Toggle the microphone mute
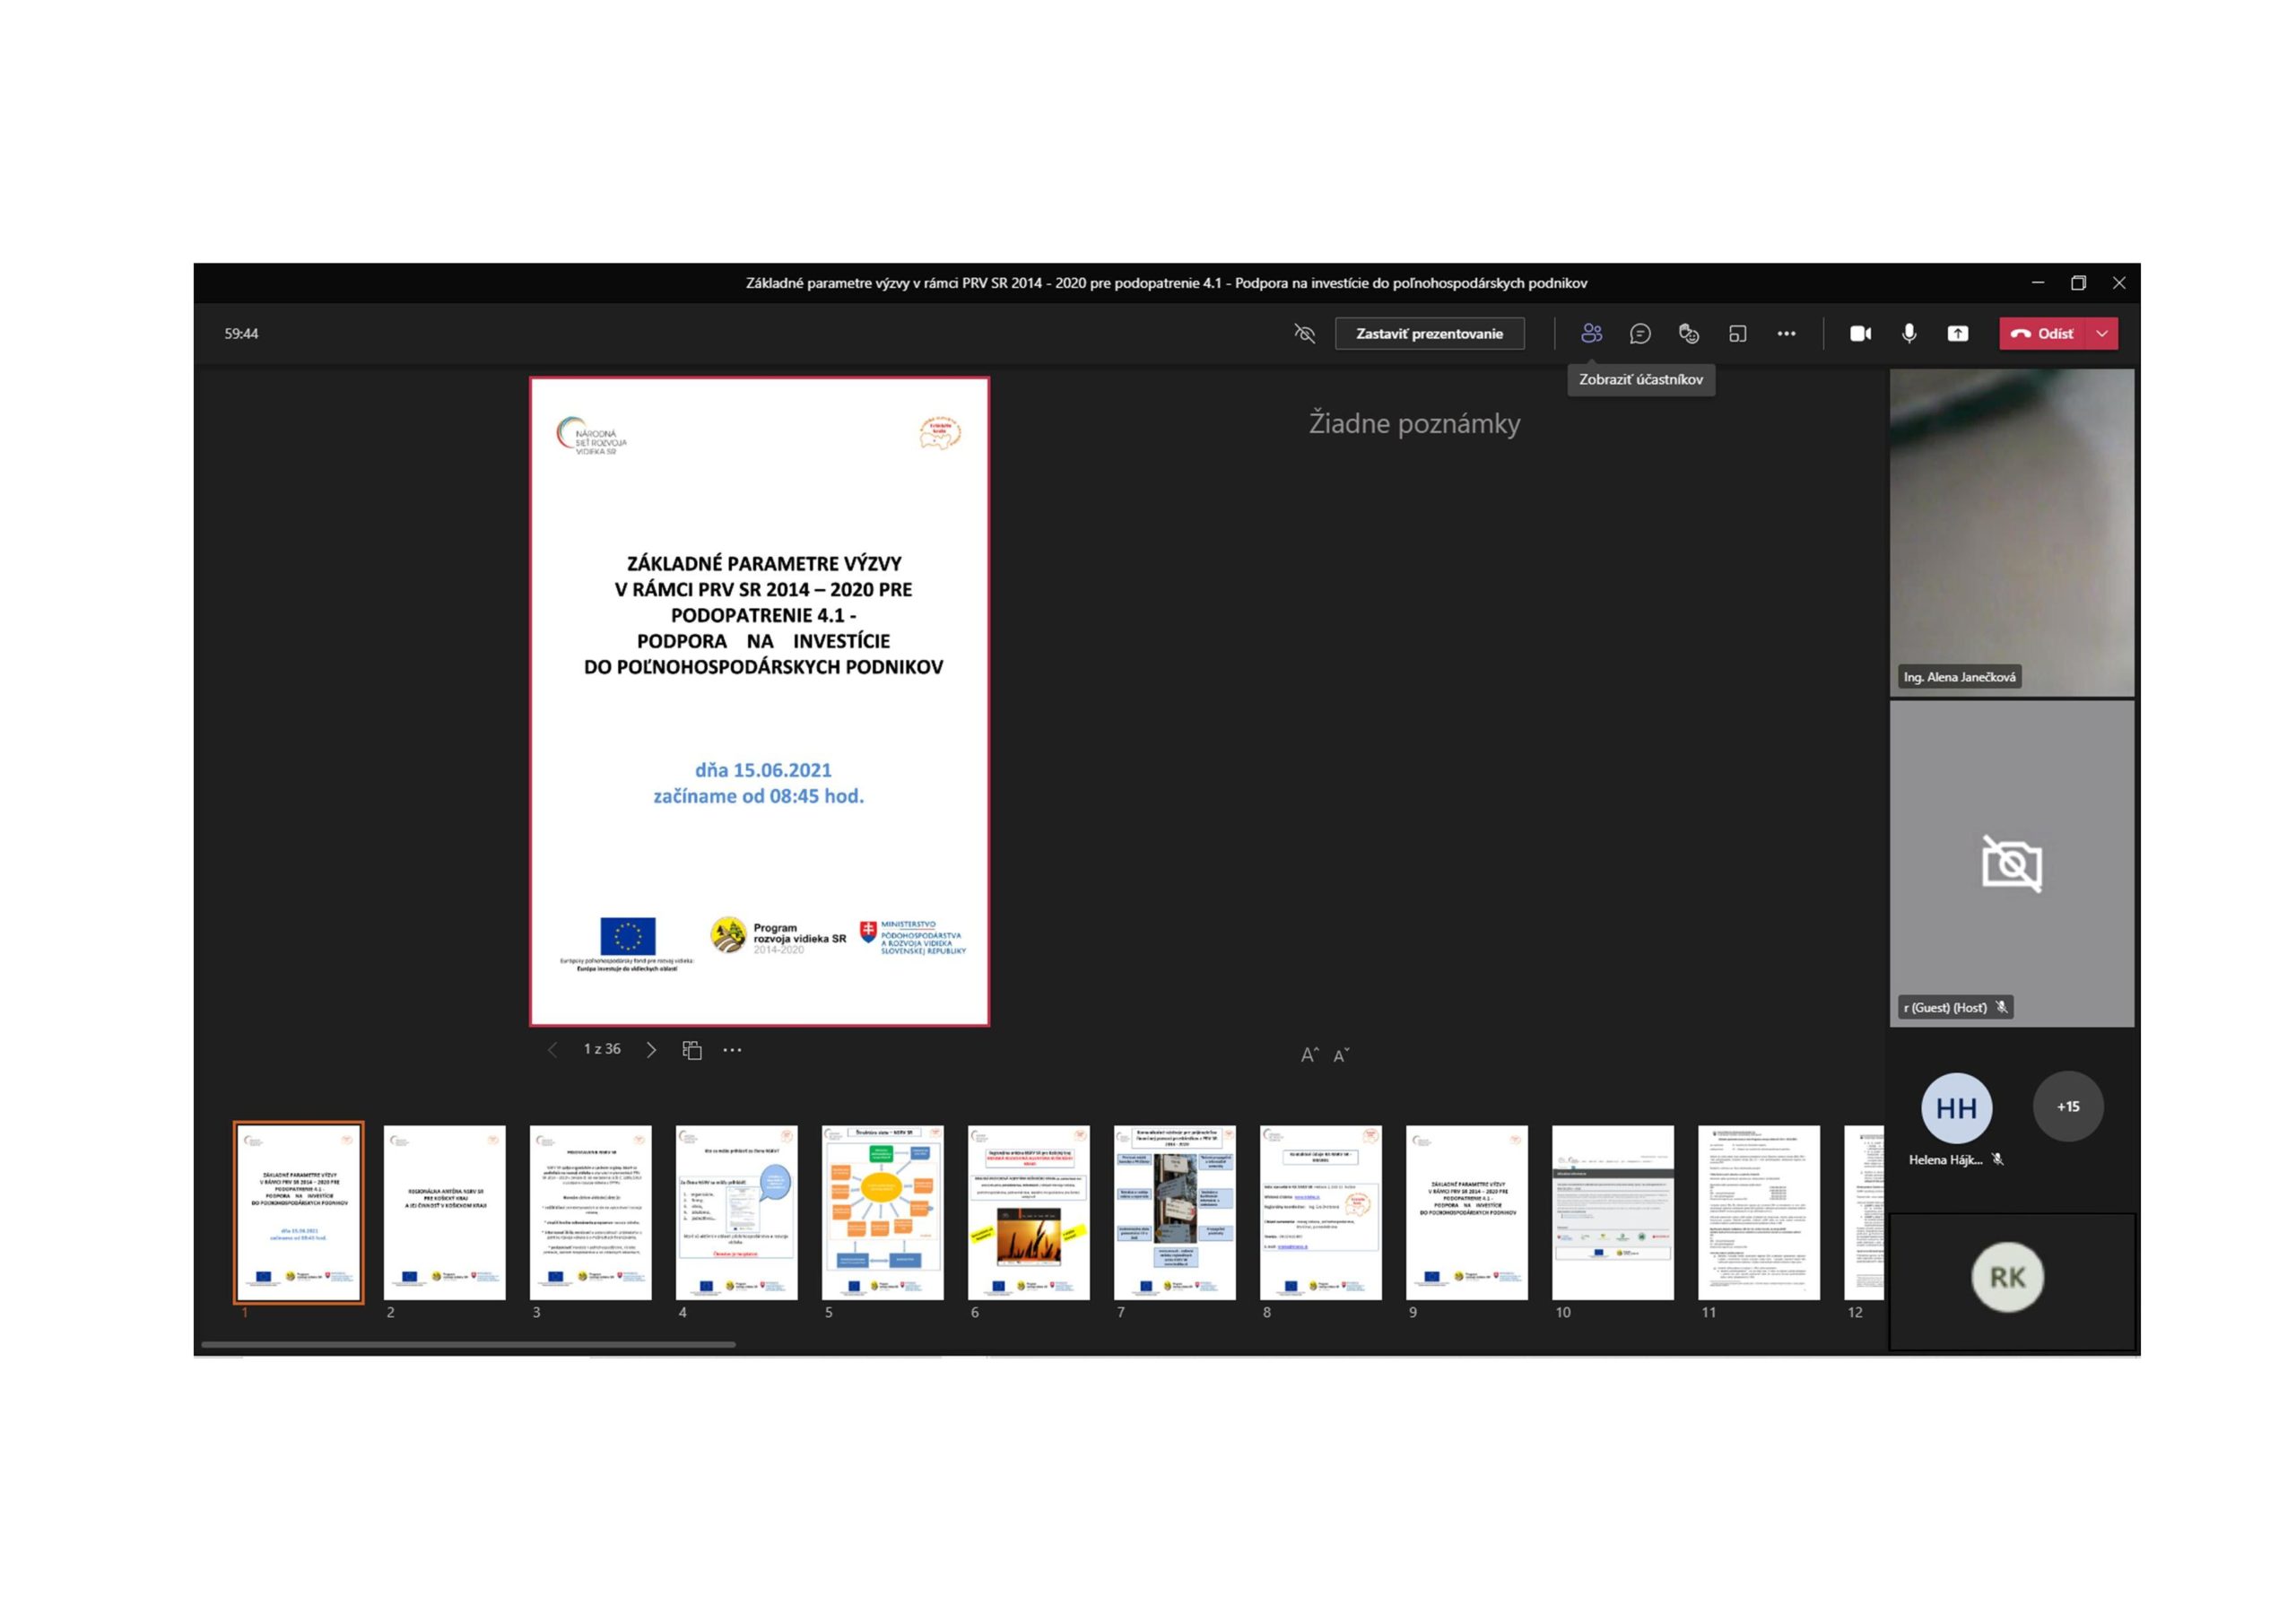Screen dimensions: 2296x1623 (1909, 333)
